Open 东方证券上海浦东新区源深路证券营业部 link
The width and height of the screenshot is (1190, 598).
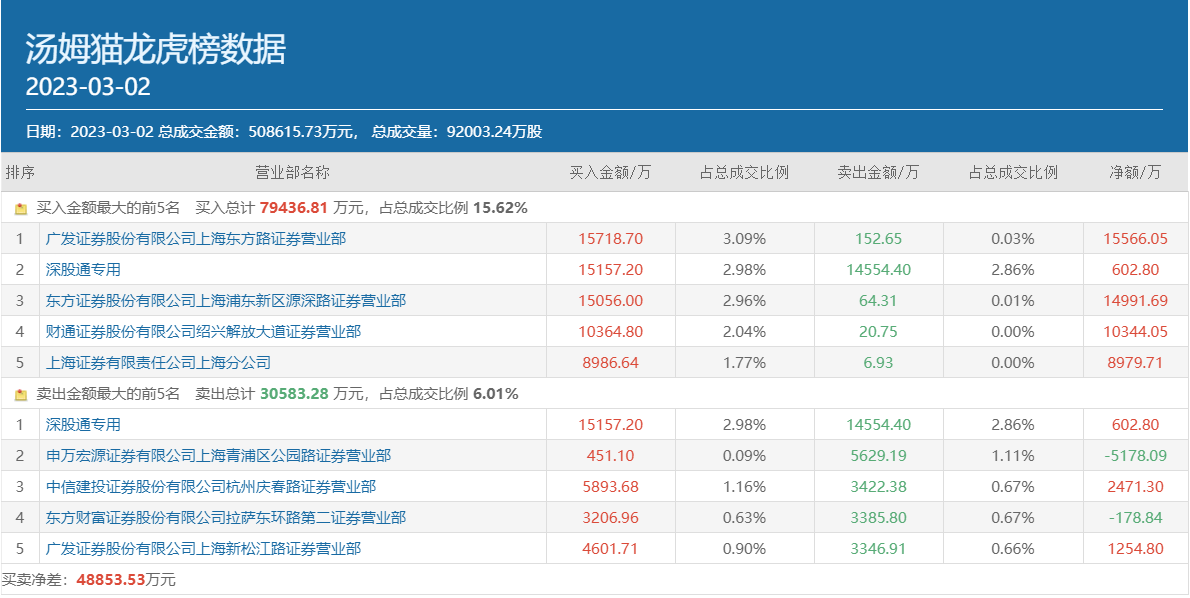tap(226, 301)
